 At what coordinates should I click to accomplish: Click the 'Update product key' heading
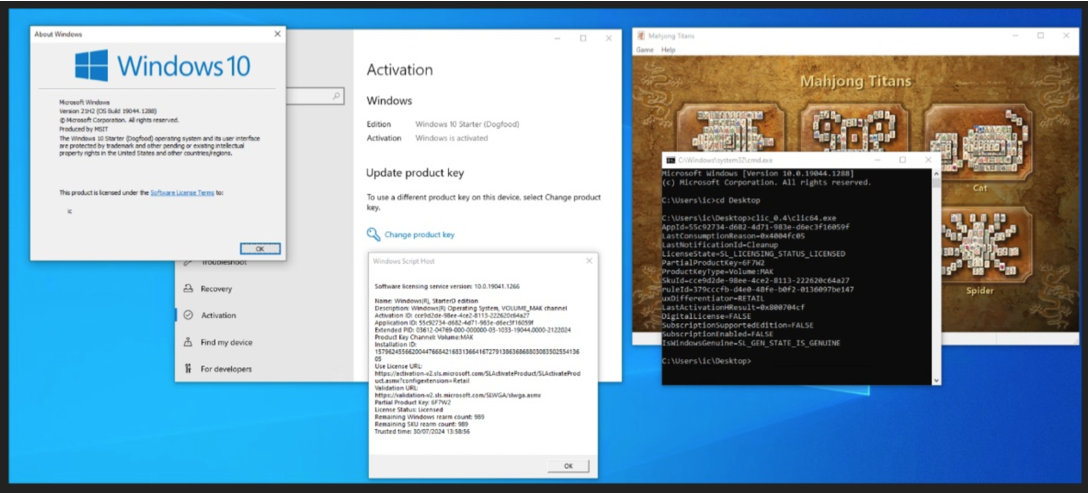point(415,173)
